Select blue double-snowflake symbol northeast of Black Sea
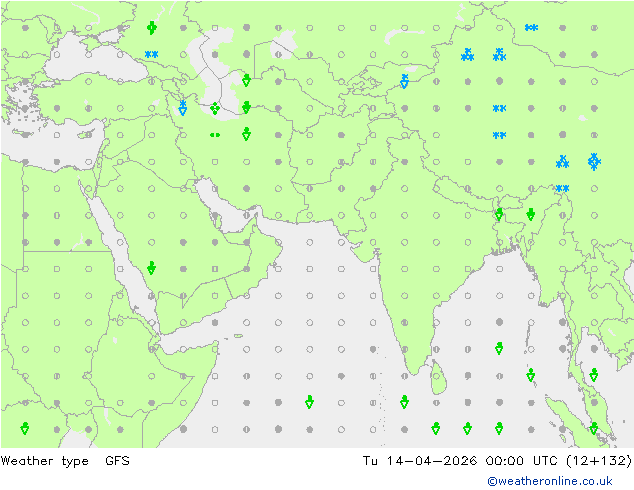Viewport: 634px width, 490px height. pos(152,54)
